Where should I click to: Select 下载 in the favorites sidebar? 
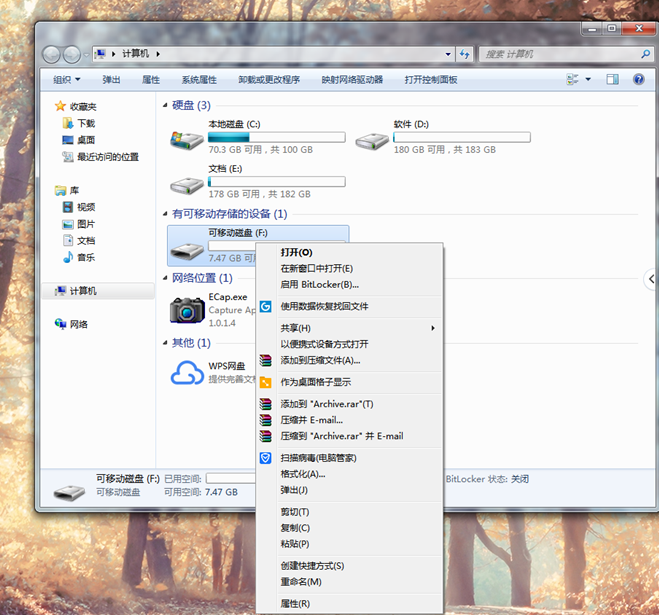86,123
